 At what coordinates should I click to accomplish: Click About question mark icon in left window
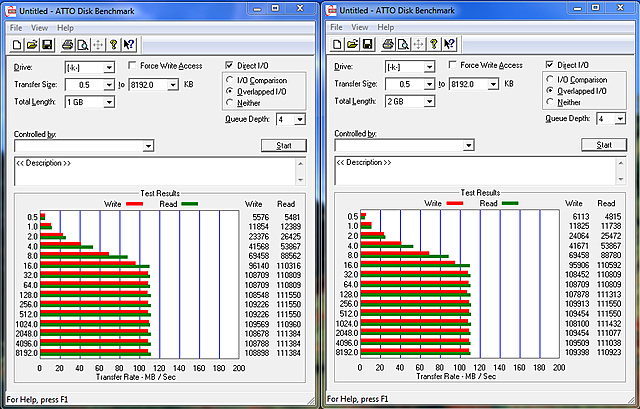[113, 44]
